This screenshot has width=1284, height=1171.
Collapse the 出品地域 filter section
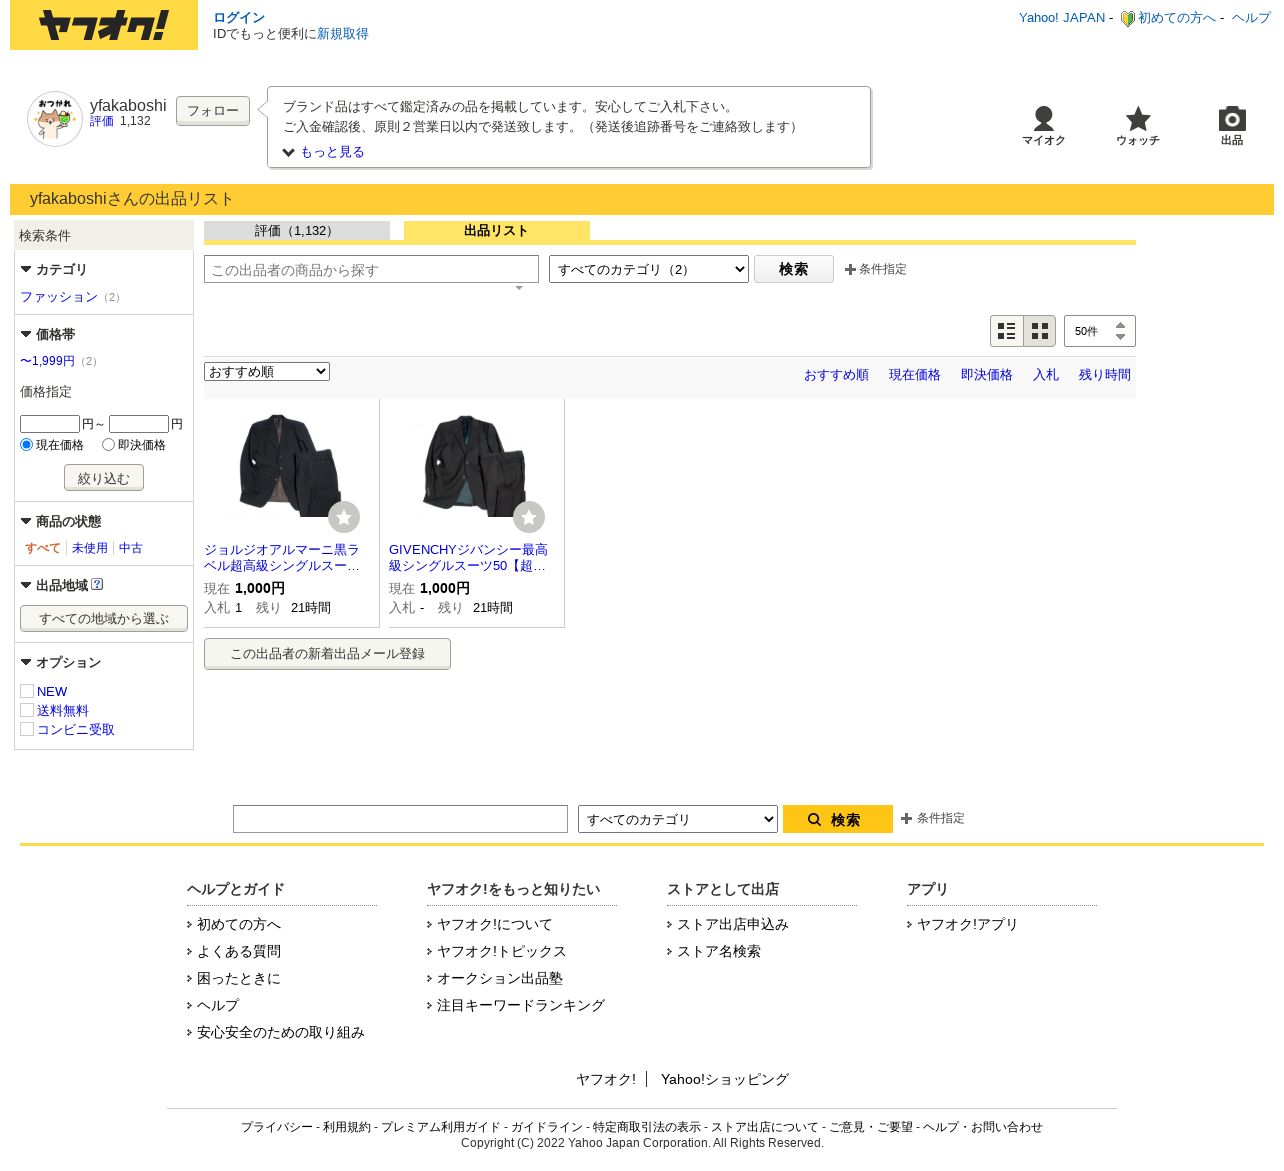coord(26,585)
